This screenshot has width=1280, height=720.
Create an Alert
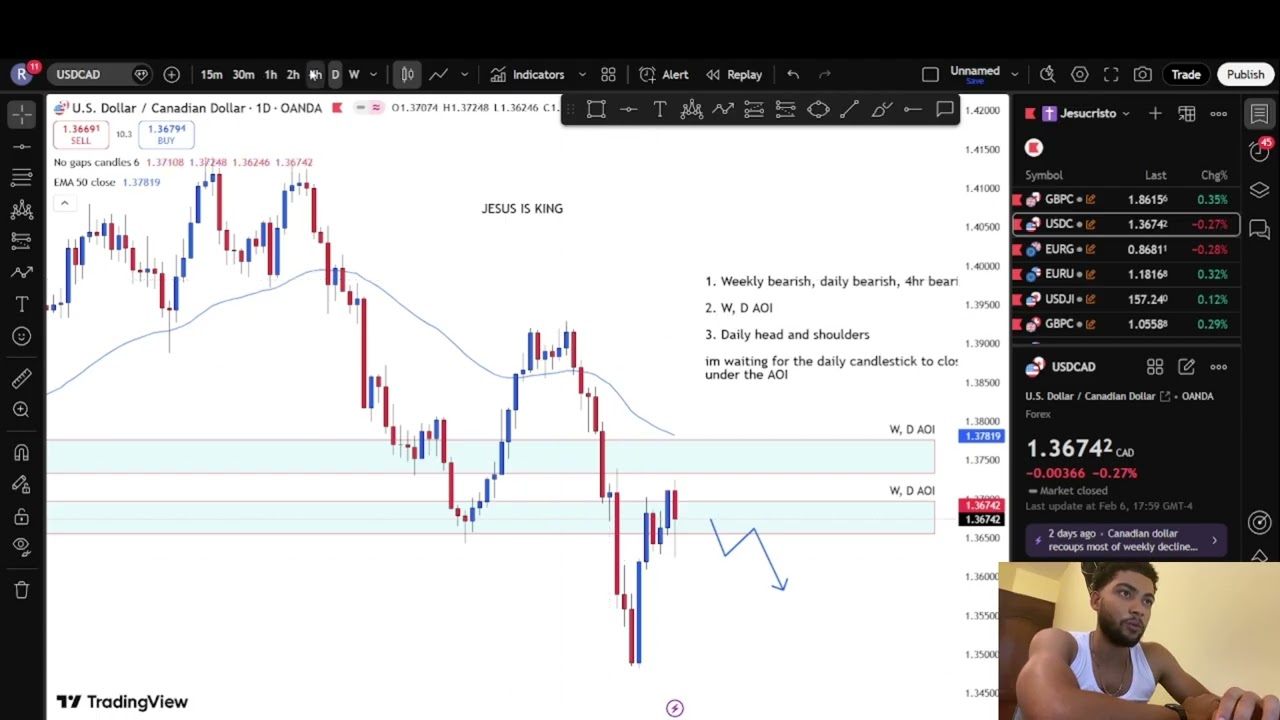pyautogui.click(x=664, y=74)
